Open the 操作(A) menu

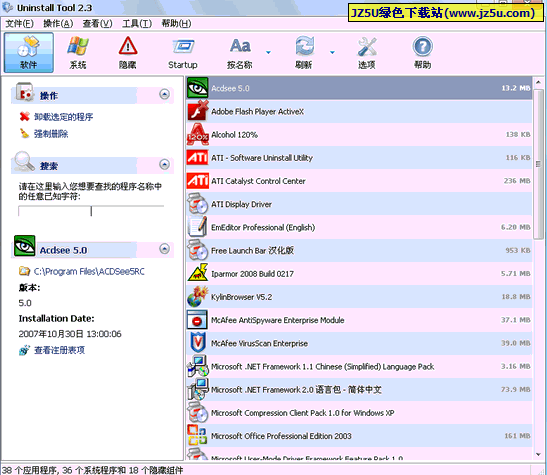click(58, 23)
